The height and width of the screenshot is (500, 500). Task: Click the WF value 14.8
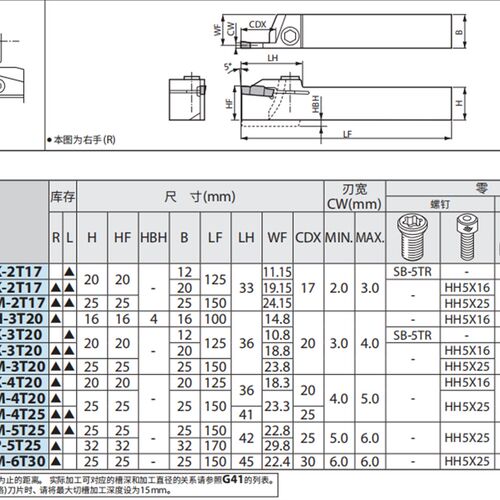[277, 319]
